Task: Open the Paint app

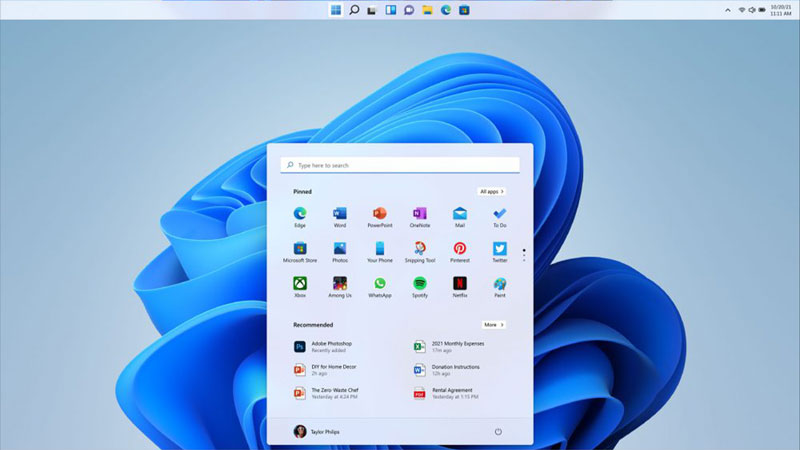Action: [x=499, y=287]
